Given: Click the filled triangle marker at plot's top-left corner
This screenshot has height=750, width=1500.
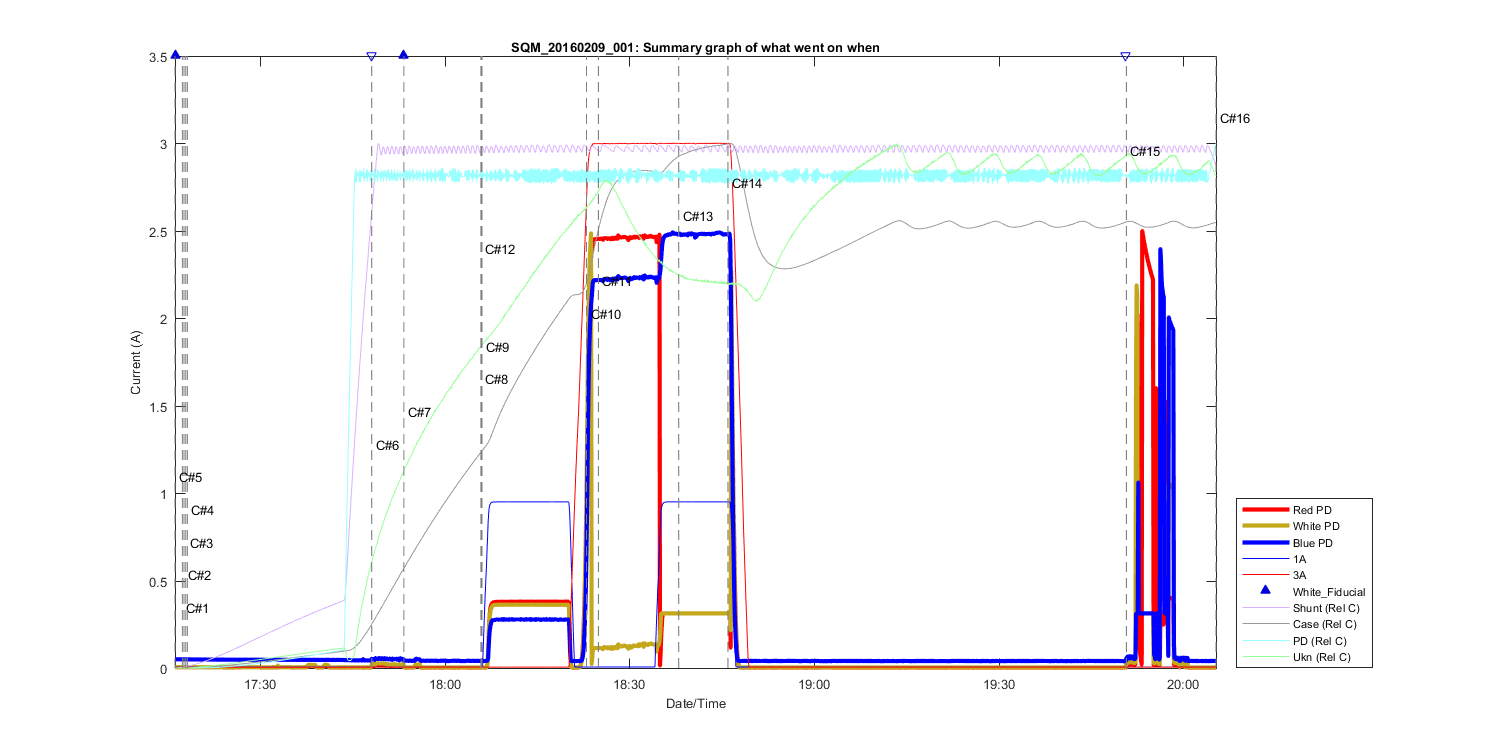Looking at the screenshot, I should (x=175, y=55).
